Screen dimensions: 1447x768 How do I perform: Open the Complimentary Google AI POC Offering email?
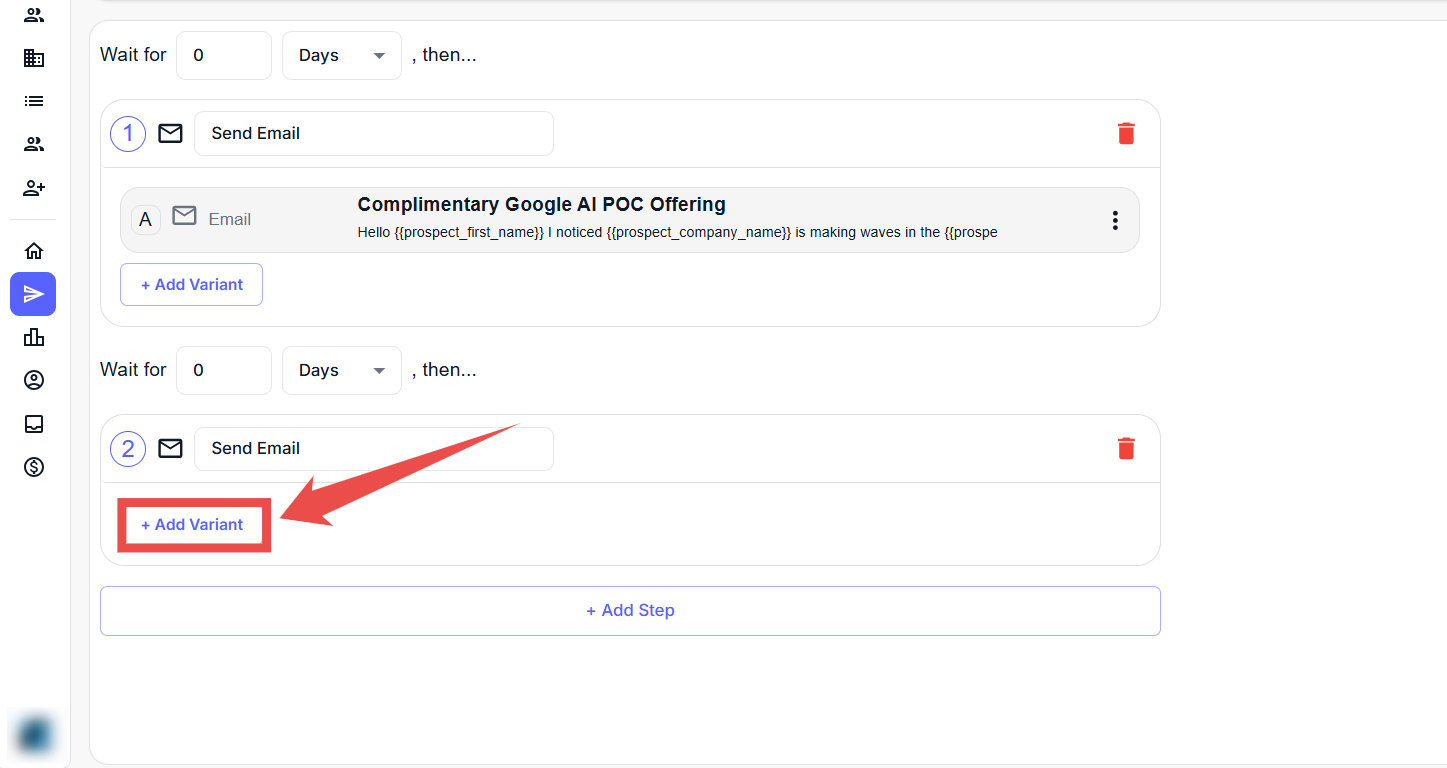point(541,205)
